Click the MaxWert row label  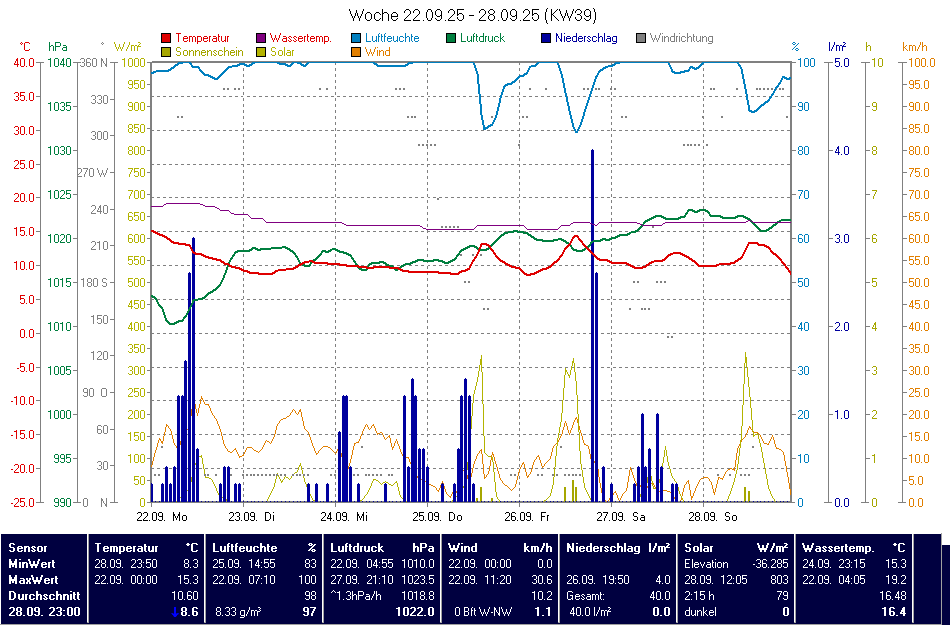33,579
